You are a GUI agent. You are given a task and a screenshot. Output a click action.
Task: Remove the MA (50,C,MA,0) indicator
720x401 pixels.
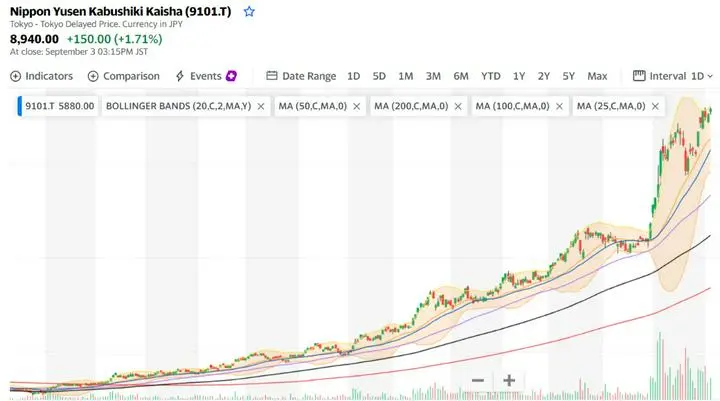(356, 107)
